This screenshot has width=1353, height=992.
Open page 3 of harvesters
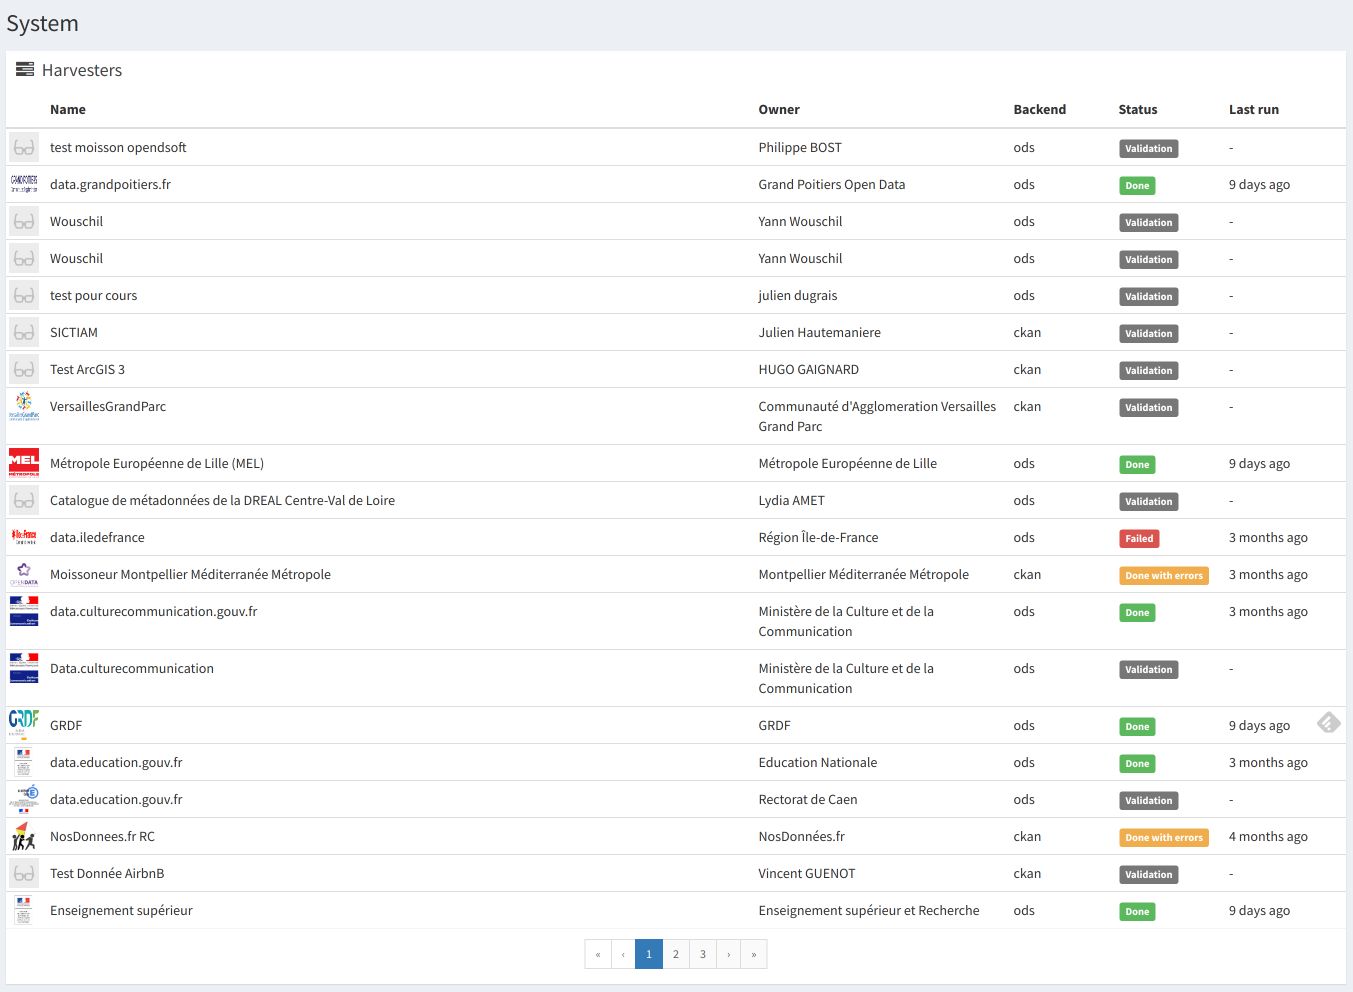[x=703, y=954]
